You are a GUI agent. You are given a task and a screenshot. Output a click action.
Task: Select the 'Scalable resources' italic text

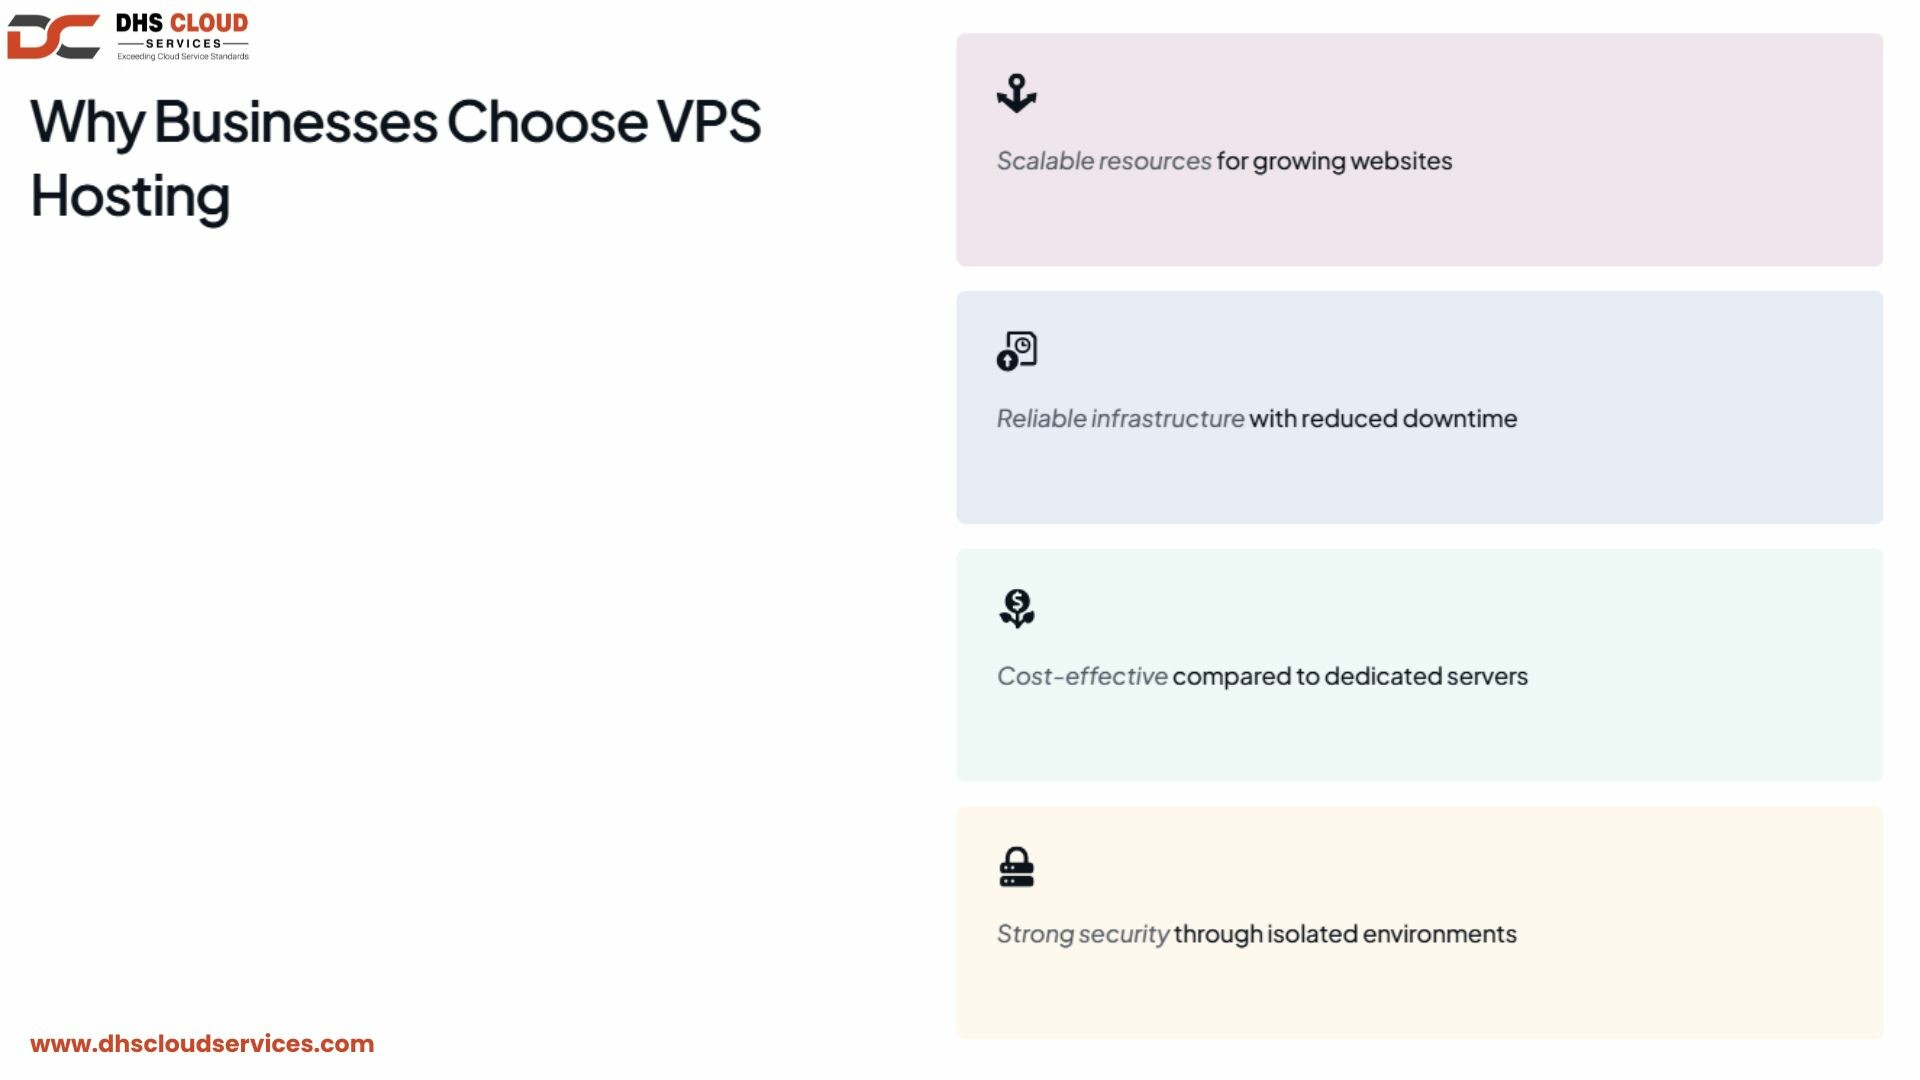tap(1104, 161)
